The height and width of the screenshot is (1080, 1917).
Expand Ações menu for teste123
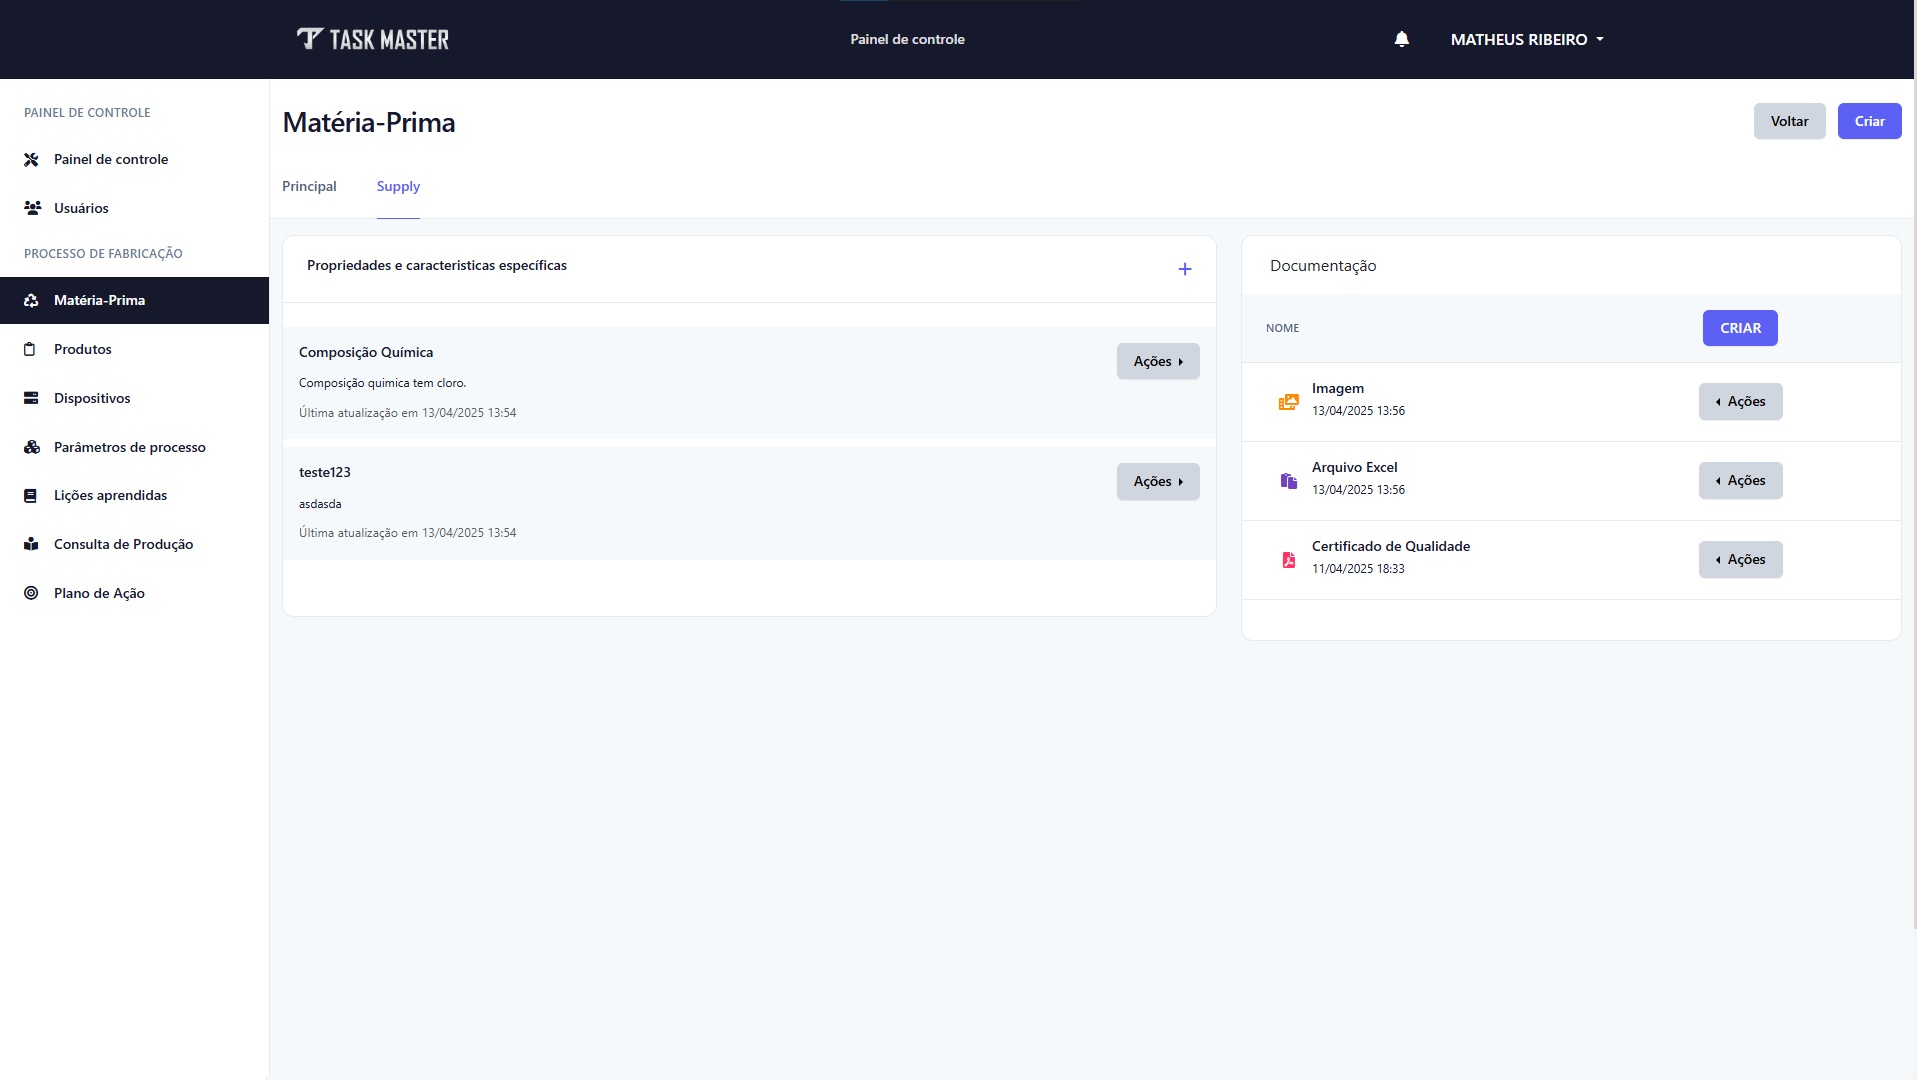(x=1157, y=481)
